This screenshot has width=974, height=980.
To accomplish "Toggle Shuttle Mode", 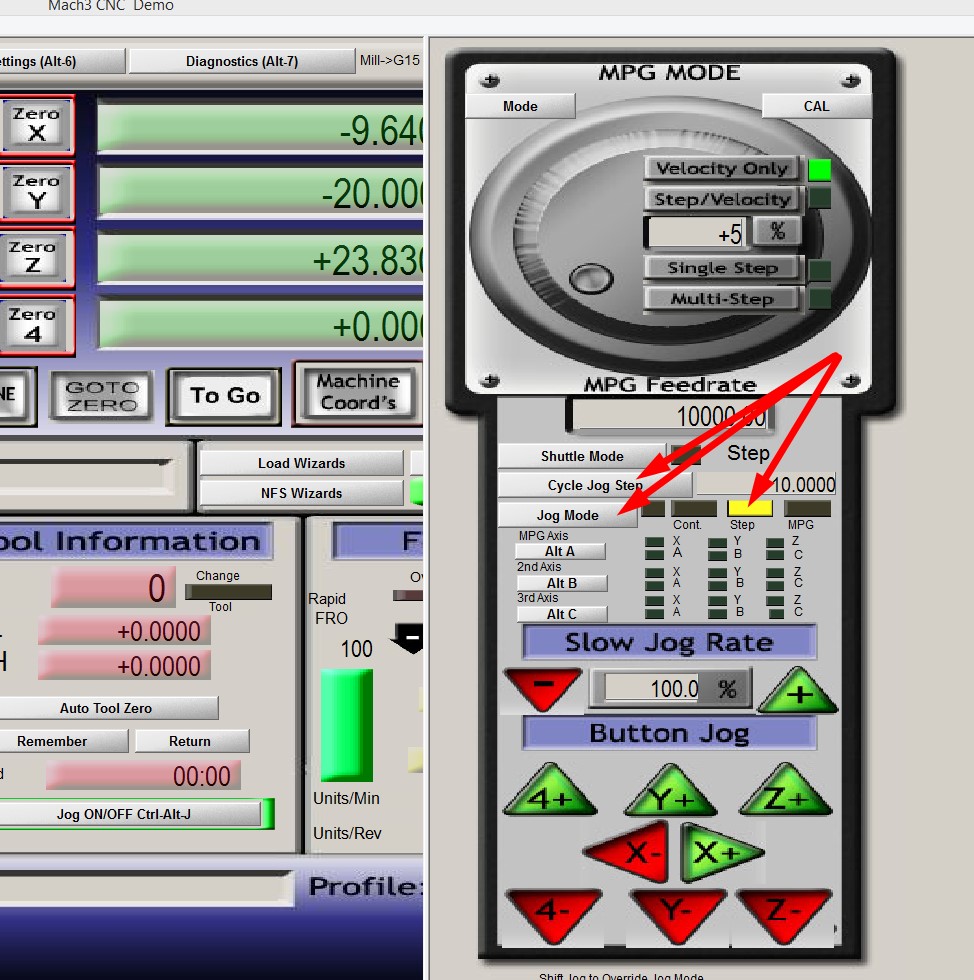I will click(x=582, y=456).
